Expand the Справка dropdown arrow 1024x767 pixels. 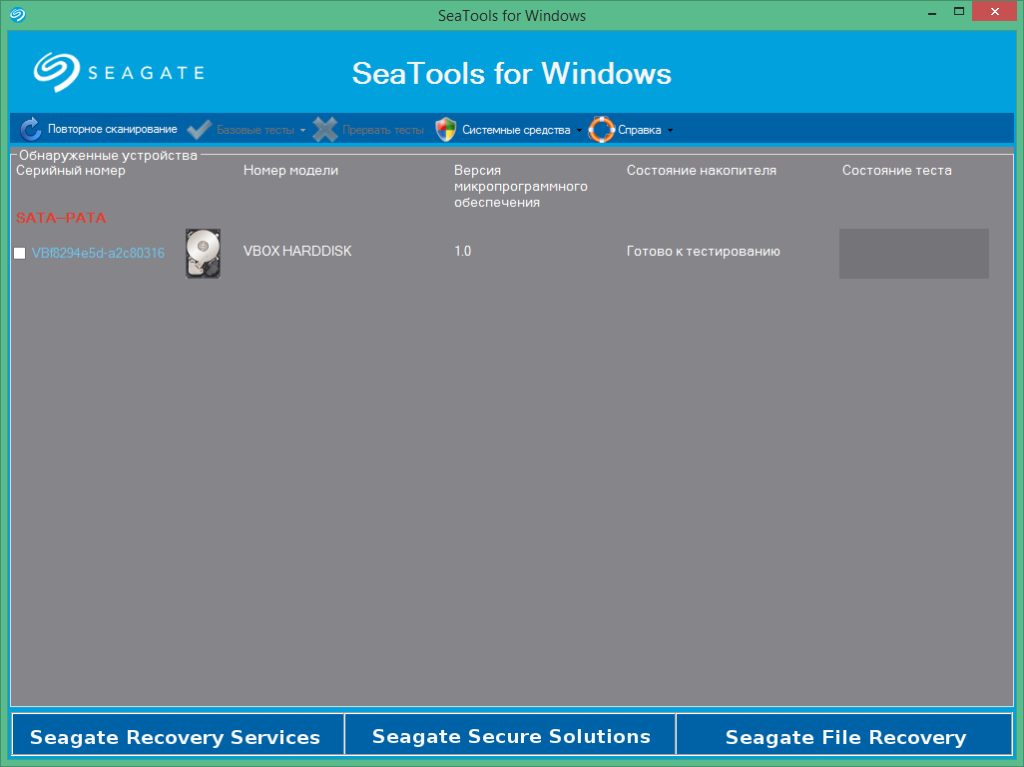pos(670,130)
